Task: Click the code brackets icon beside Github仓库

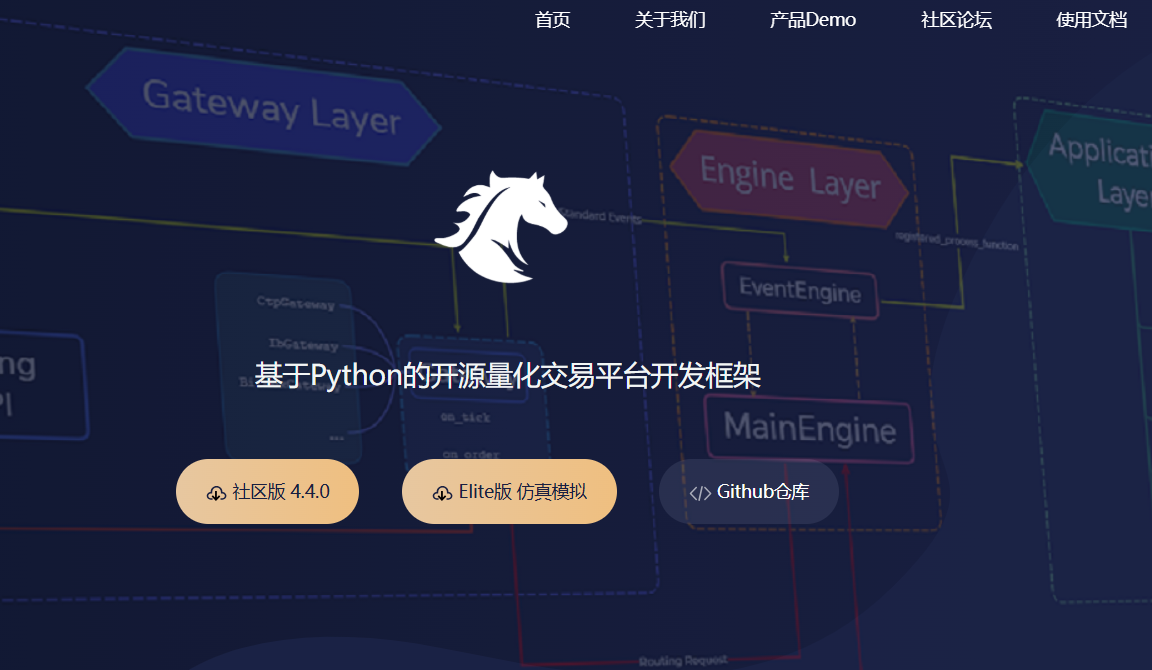Action: coord(699,493)
